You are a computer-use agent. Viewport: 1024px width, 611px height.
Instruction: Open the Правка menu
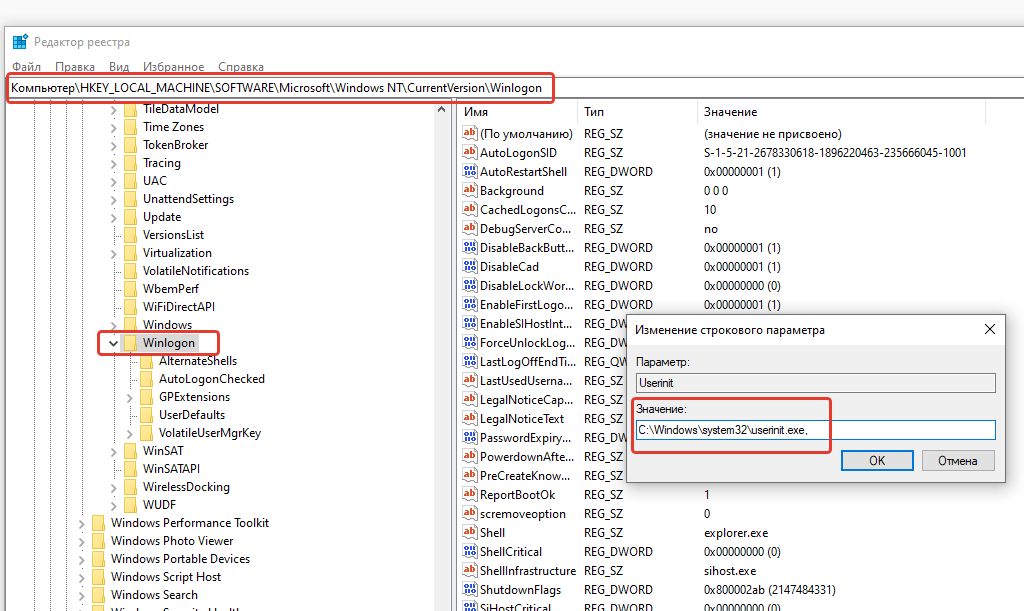coord(75,66)
